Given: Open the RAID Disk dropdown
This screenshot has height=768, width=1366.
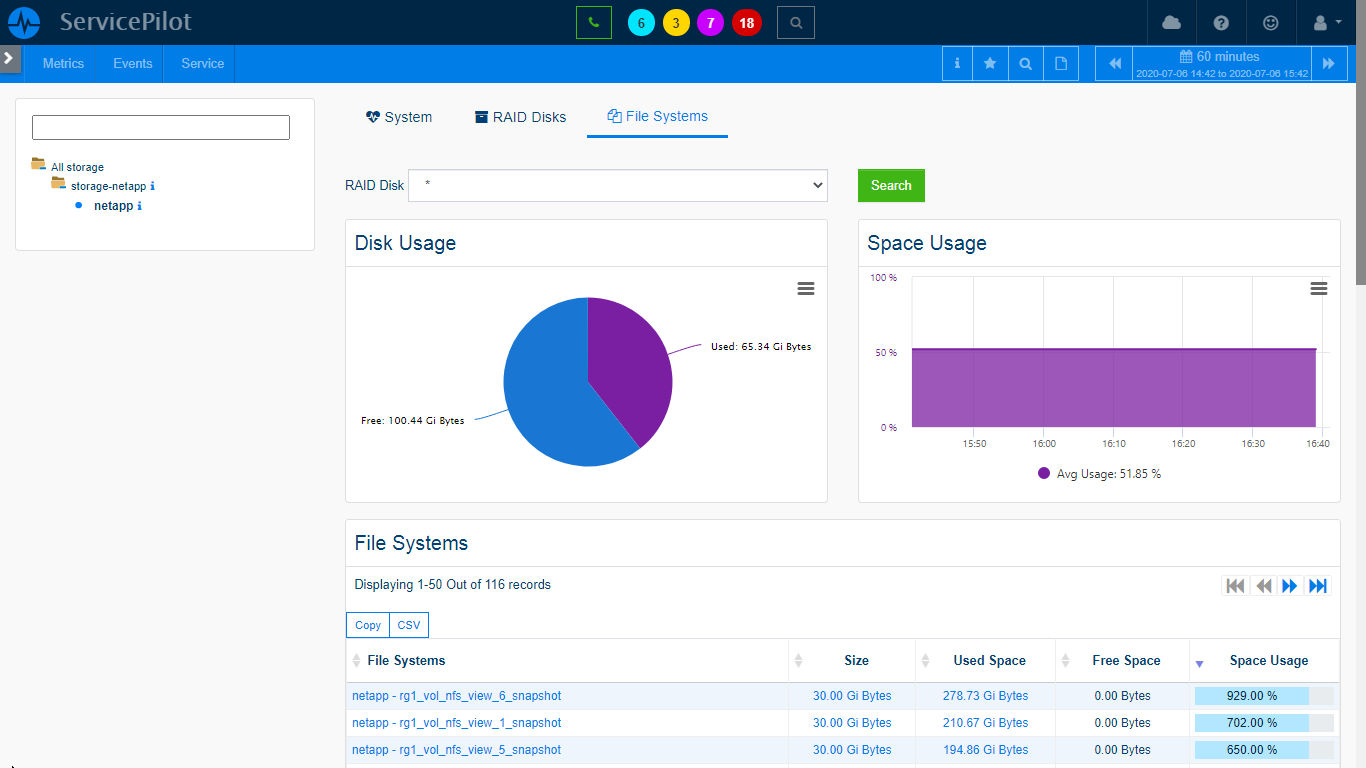Looking at the screenshot, I should pyautogui.click(x=618, y=185).
